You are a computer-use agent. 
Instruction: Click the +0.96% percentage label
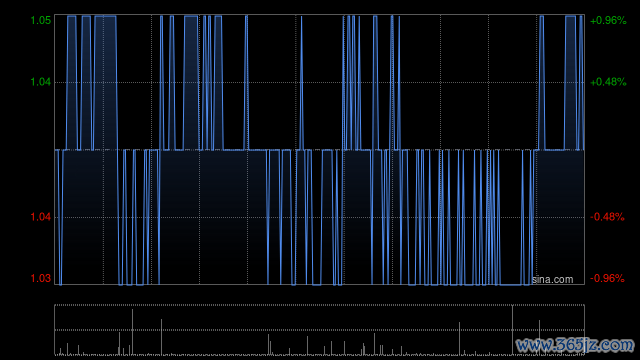tap(608, 20)
